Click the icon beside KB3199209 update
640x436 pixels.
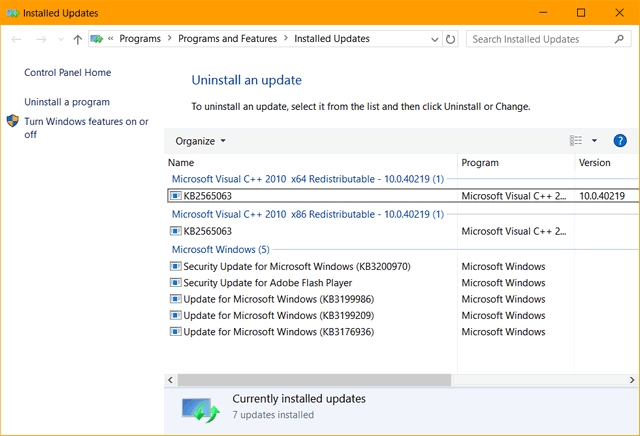(x=176, y=315)
